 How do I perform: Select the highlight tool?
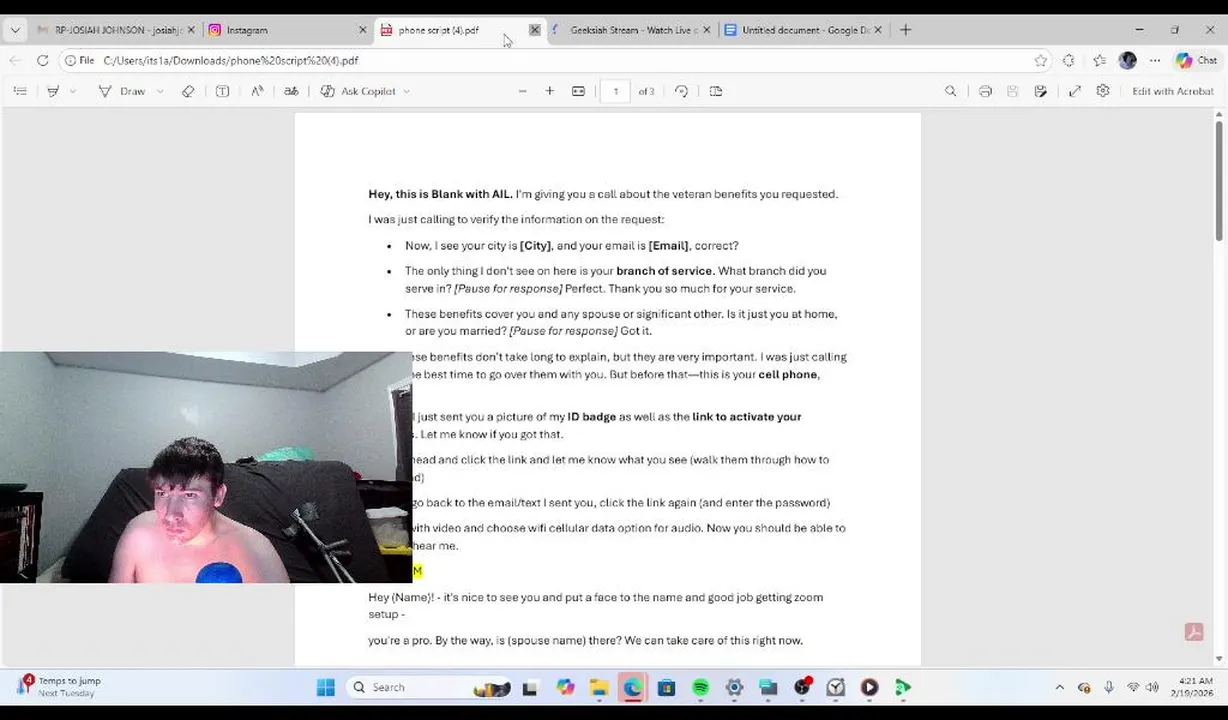[53, 91]
